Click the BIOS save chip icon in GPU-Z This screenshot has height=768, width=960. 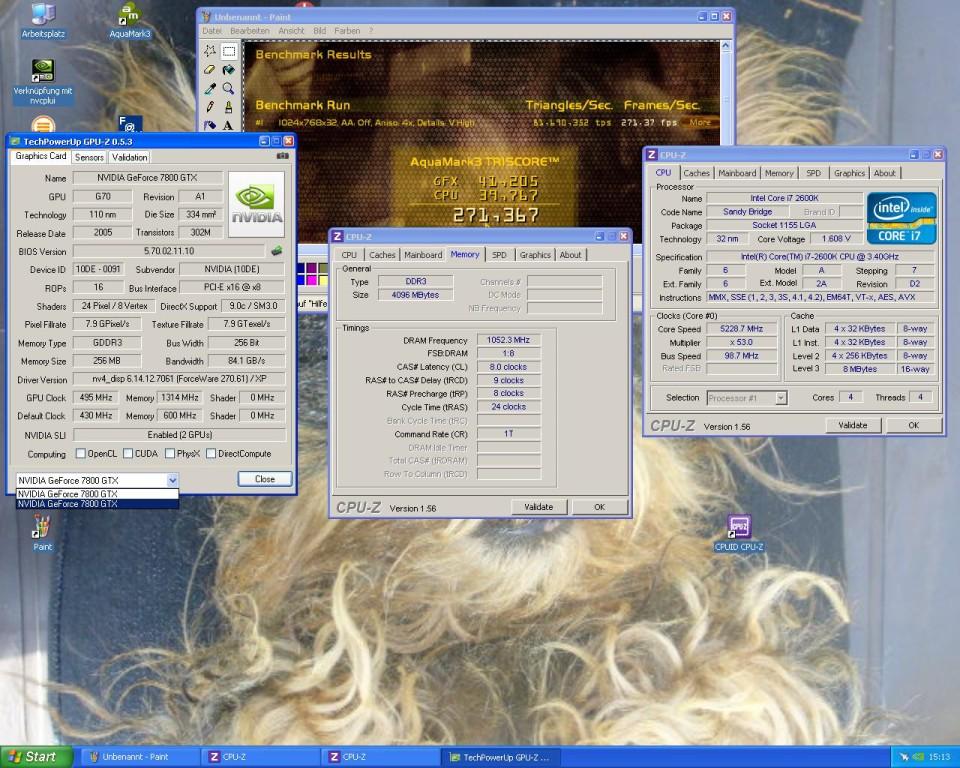tap(277, 250)
